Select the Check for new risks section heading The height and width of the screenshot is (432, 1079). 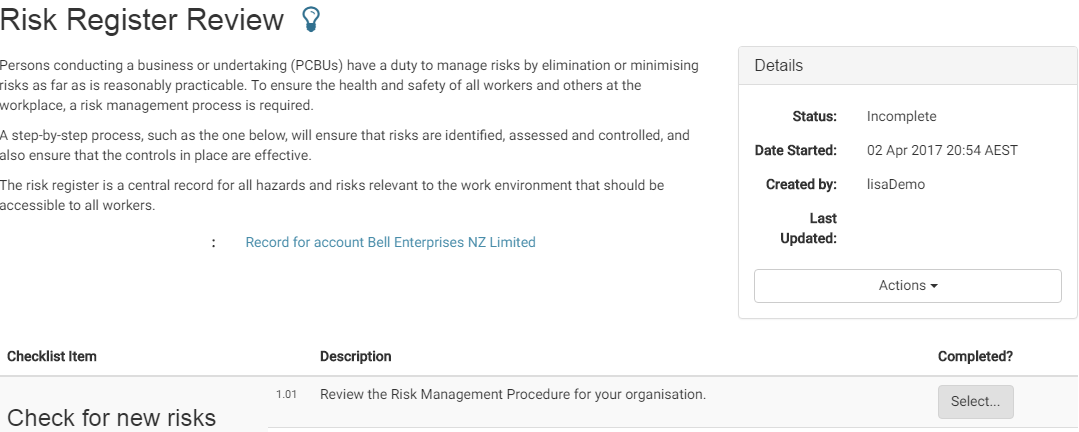(x=111, y=417)
